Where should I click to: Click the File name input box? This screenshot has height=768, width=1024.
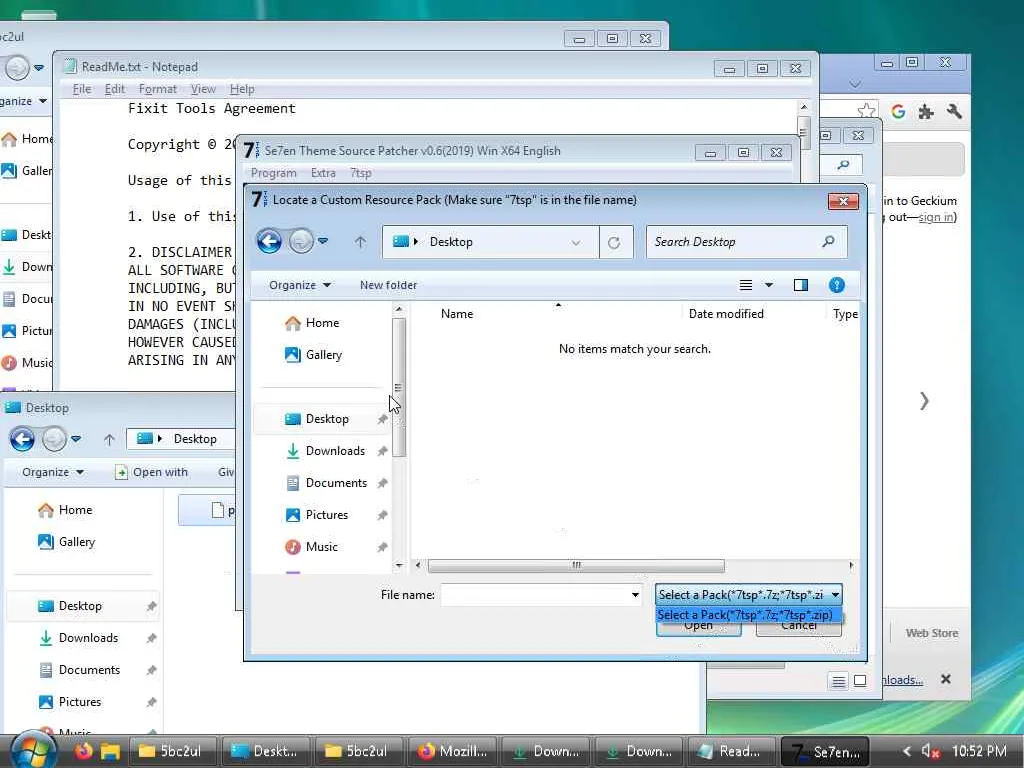pos(536,595)
